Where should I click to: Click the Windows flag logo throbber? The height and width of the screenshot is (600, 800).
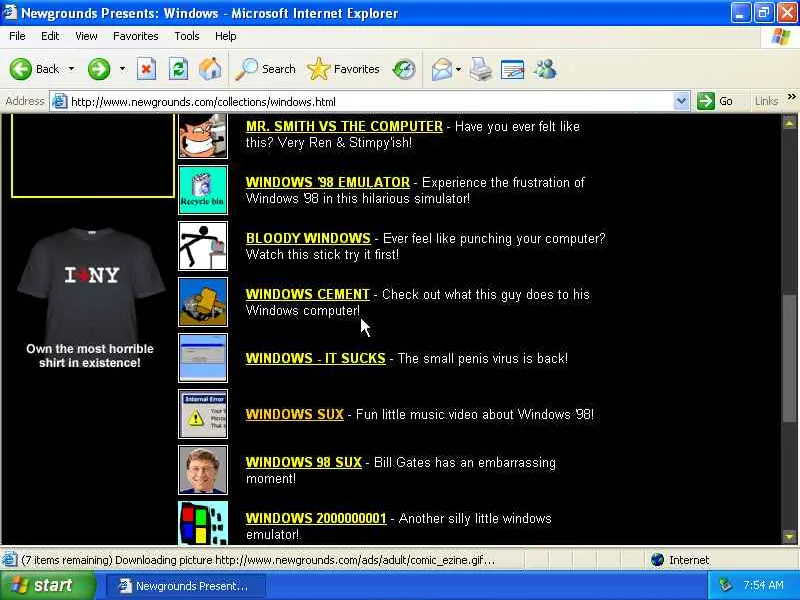click(781, 36)
